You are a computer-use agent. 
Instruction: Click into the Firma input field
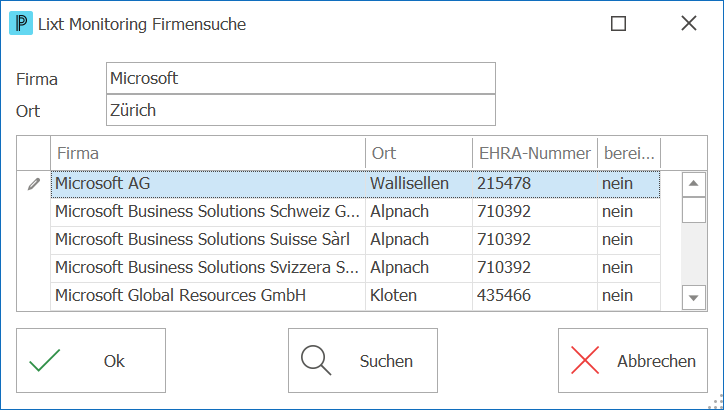tap(301, 78)
